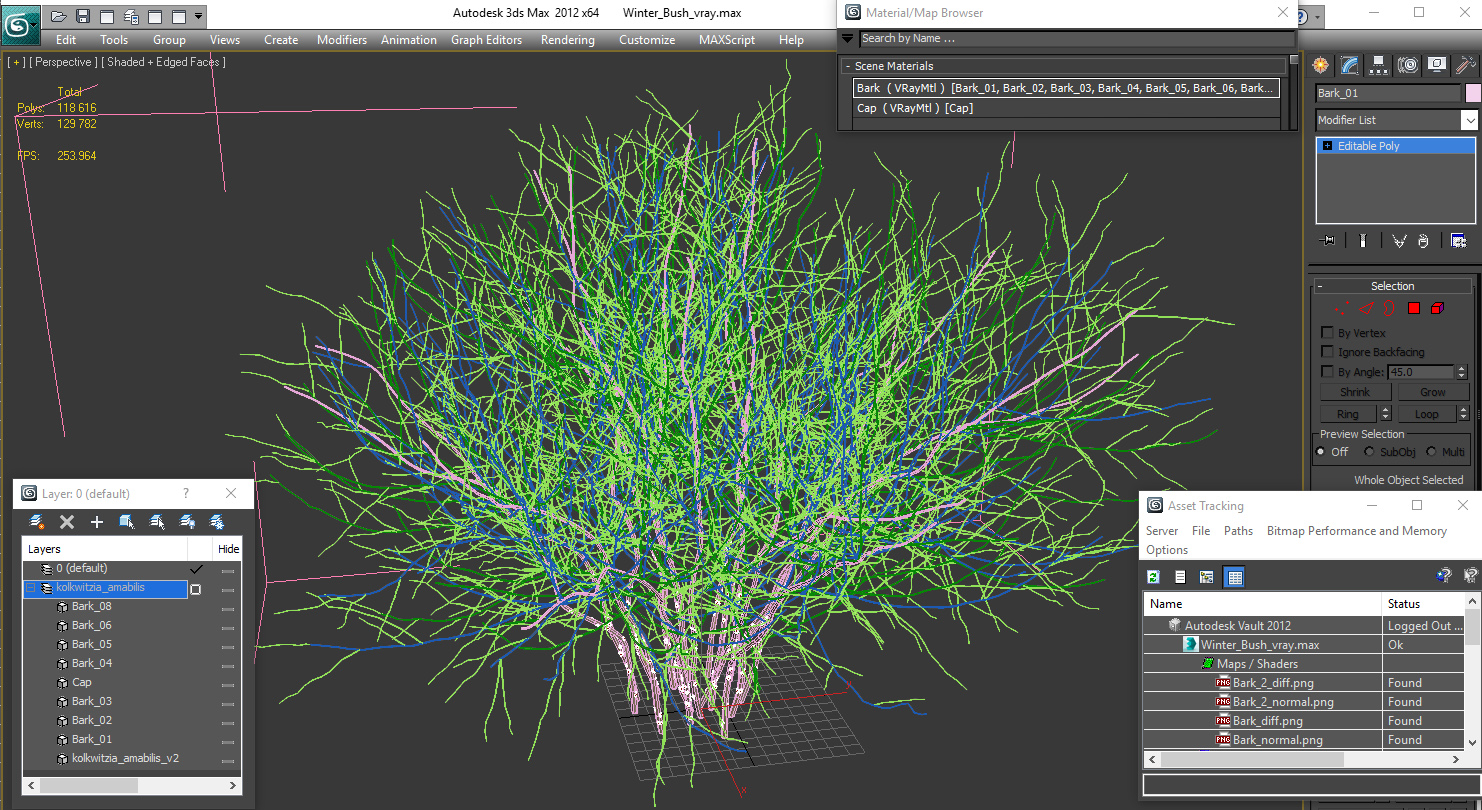The image size is (1482, 810).
Task: Open Paths menu in Asset Tracking
Action: point(1238,531)
